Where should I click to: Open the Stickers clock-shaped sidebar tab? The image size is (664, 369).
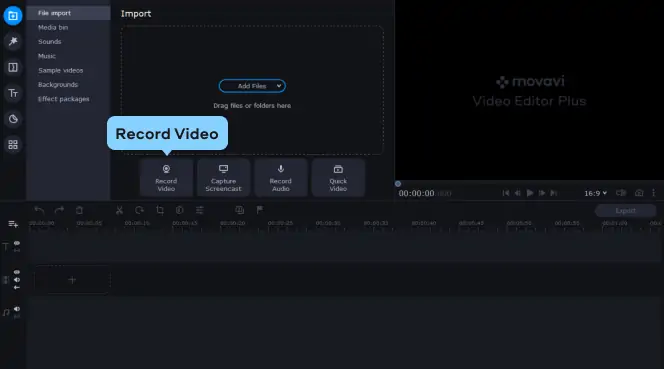(x=13, y=119)
